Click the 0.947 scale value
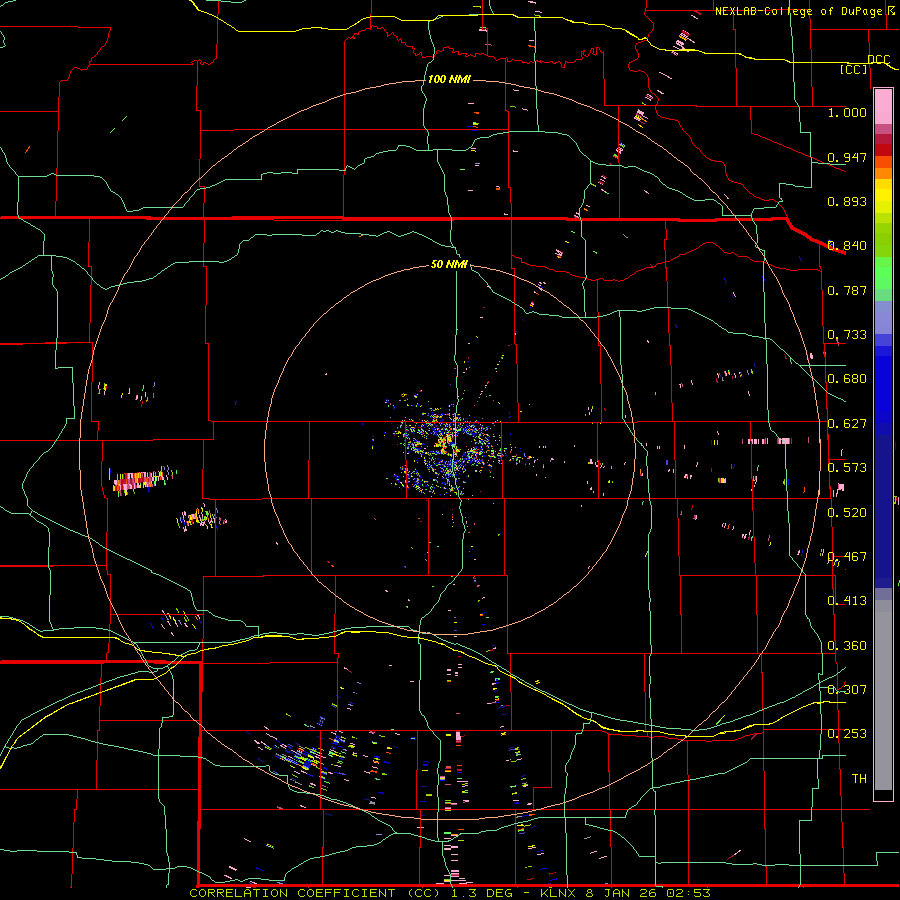This screenshot has height=900, width=900. (x=847, y=157)
